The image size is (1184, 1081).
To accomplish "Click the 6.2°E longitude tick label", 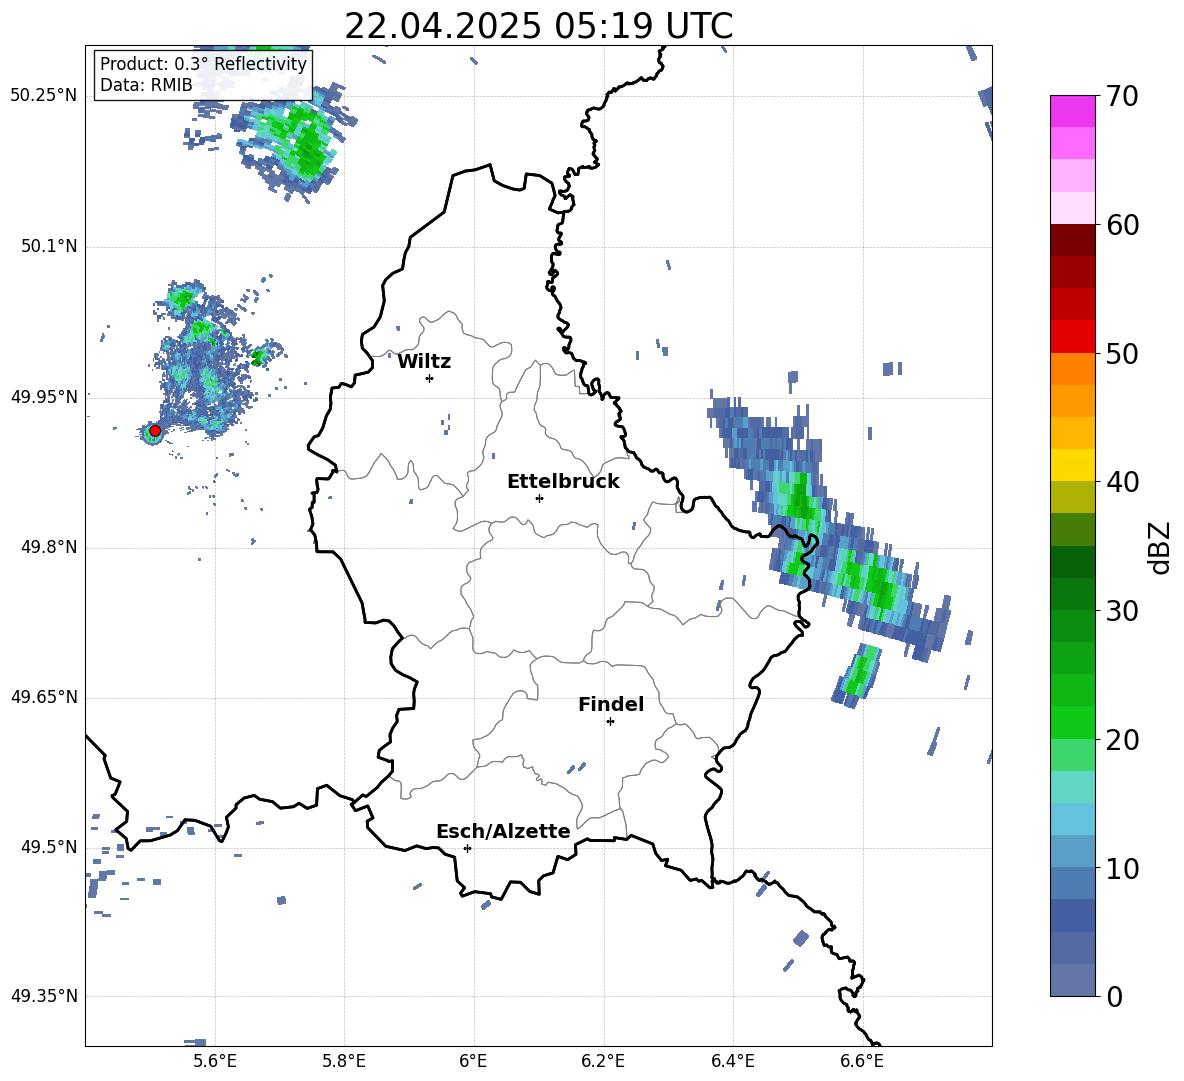I will click(603, 1062).
